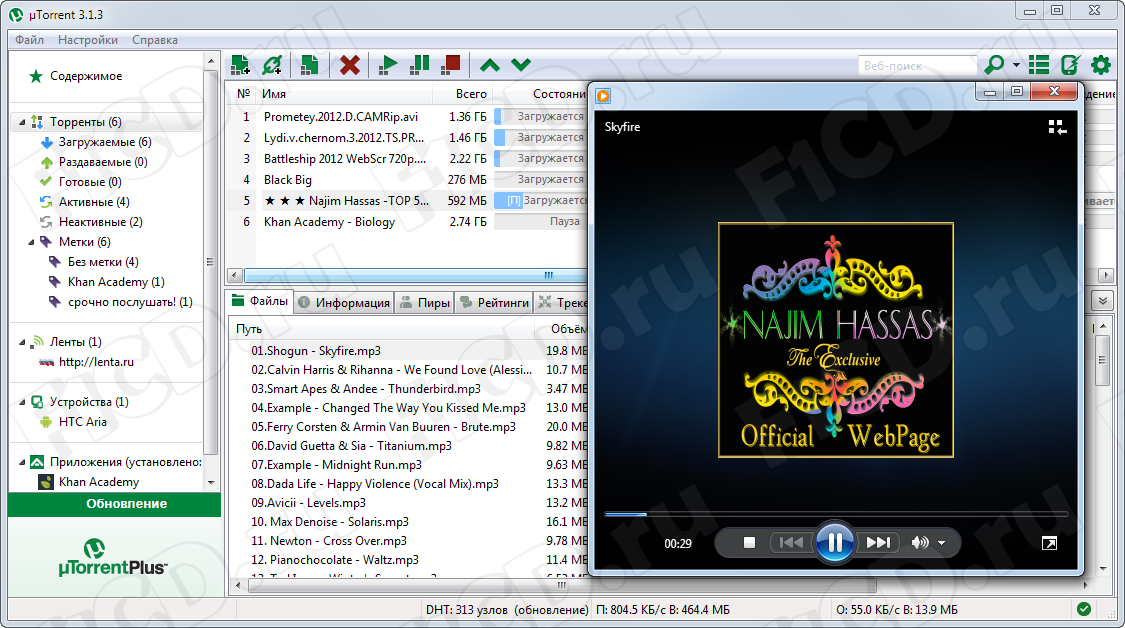Image resolution: width=1125 pixels, height=628 pixels.
Task: Click the web search magnifier icon
Action: [x=994, y=65]
